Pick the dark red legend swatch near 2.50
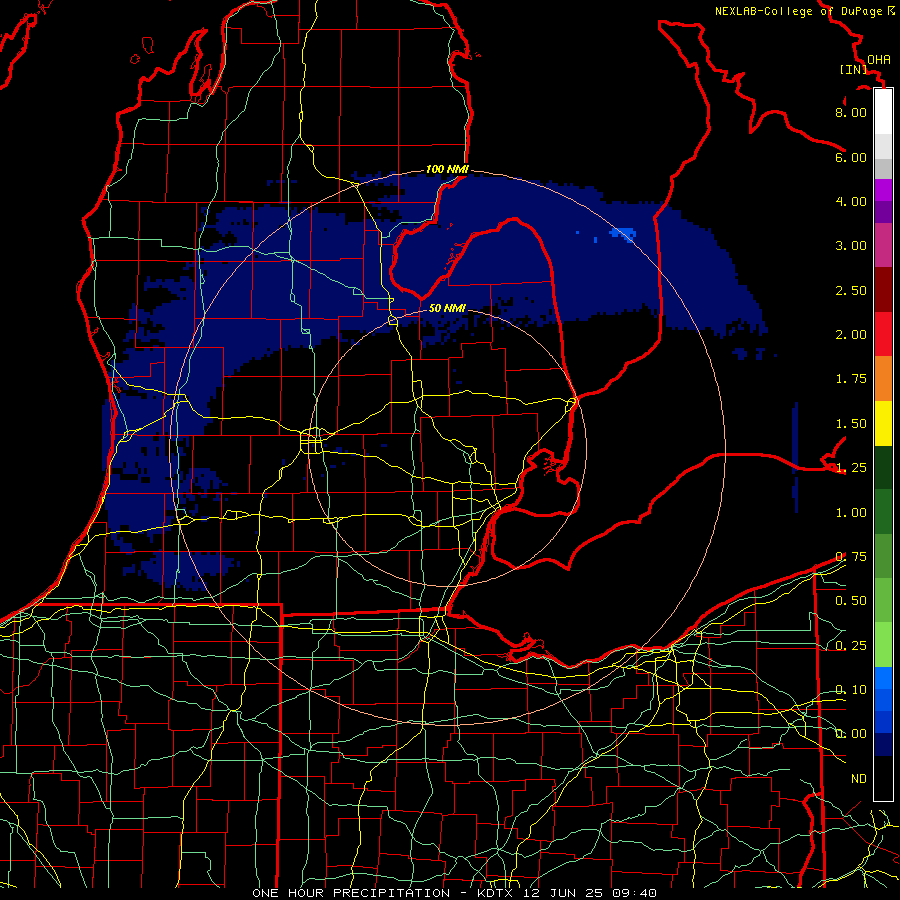The width and height of the screenshot is (900, 900). click(883, 290)
